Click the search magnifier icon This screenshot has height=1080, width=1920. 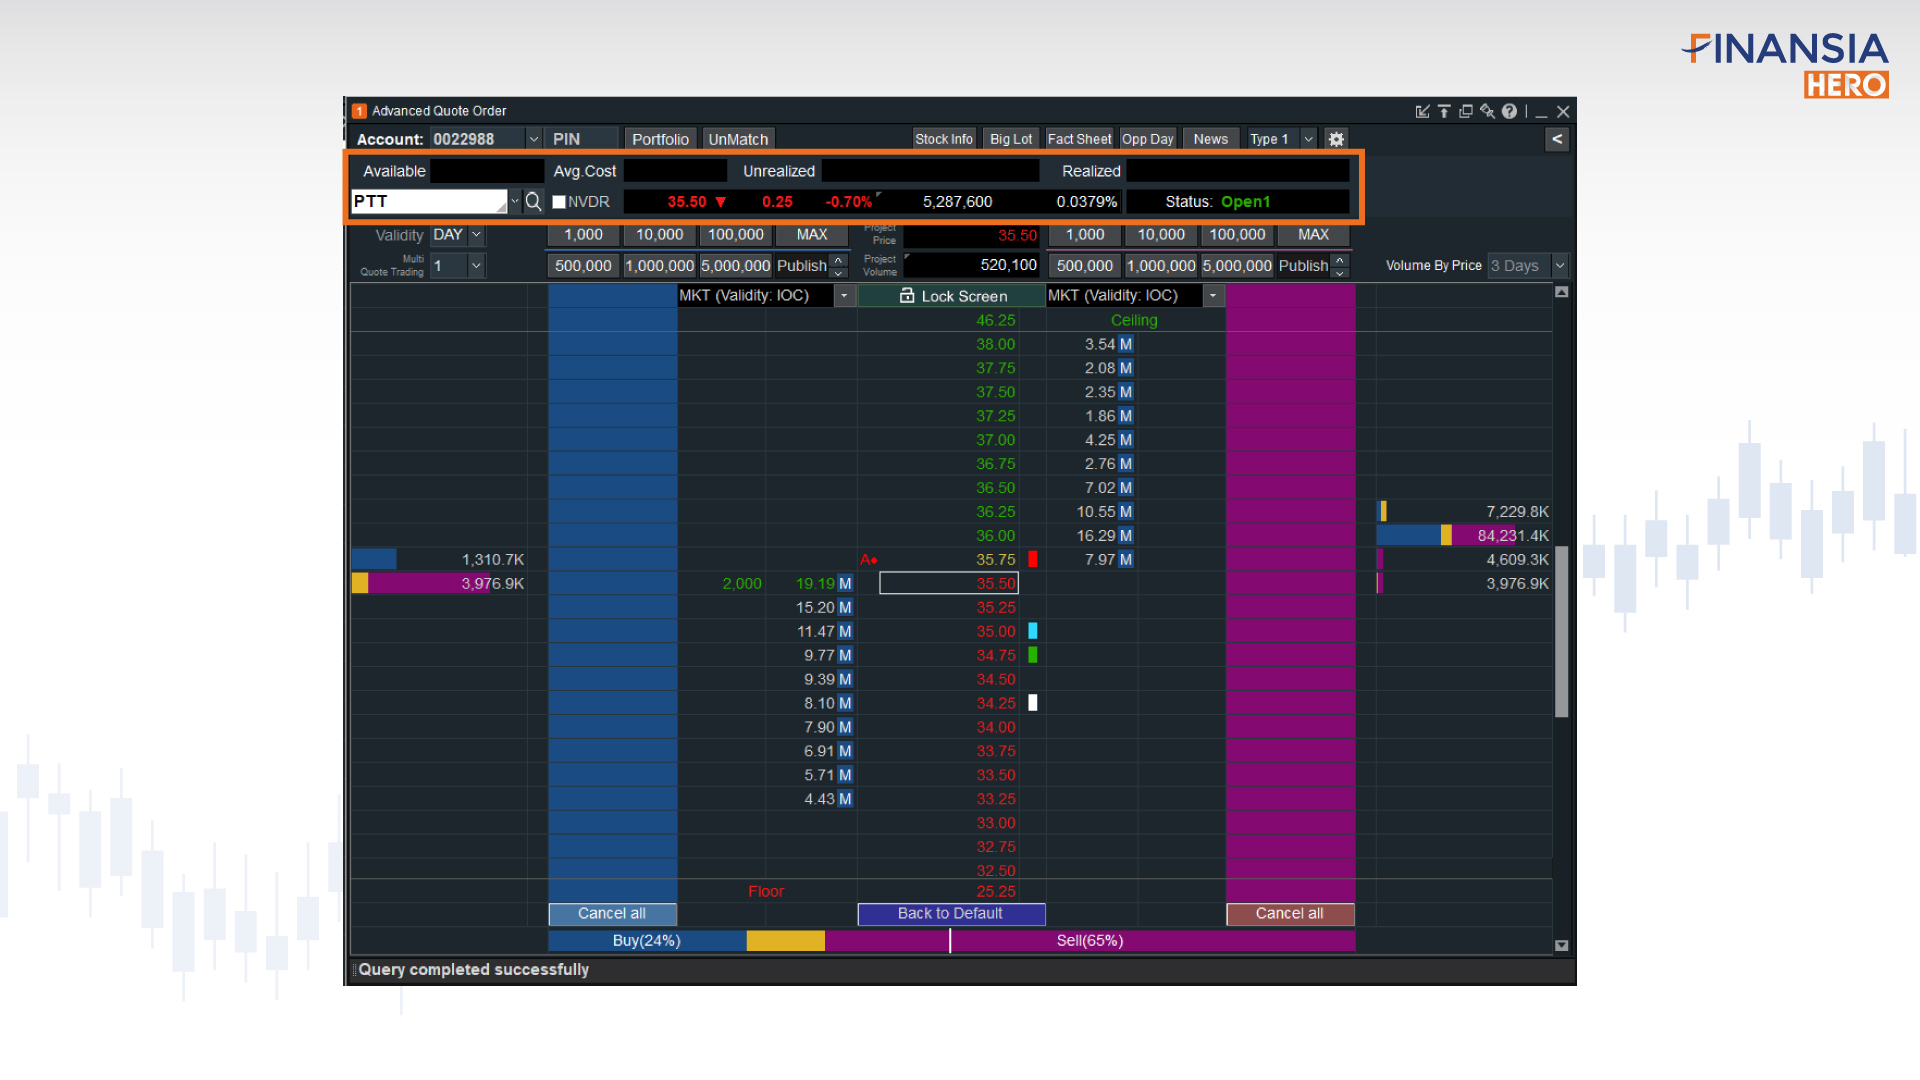click(x=533, y=200)
